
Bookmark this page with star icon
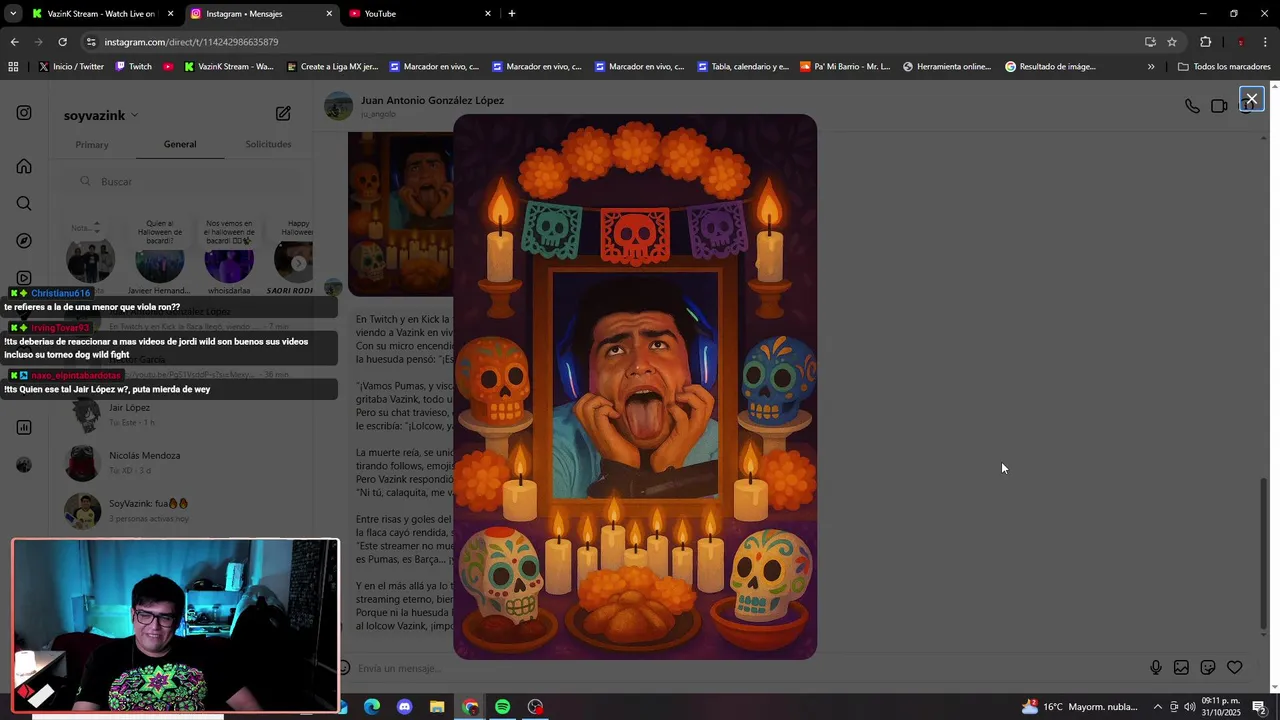click(1172, 42)
